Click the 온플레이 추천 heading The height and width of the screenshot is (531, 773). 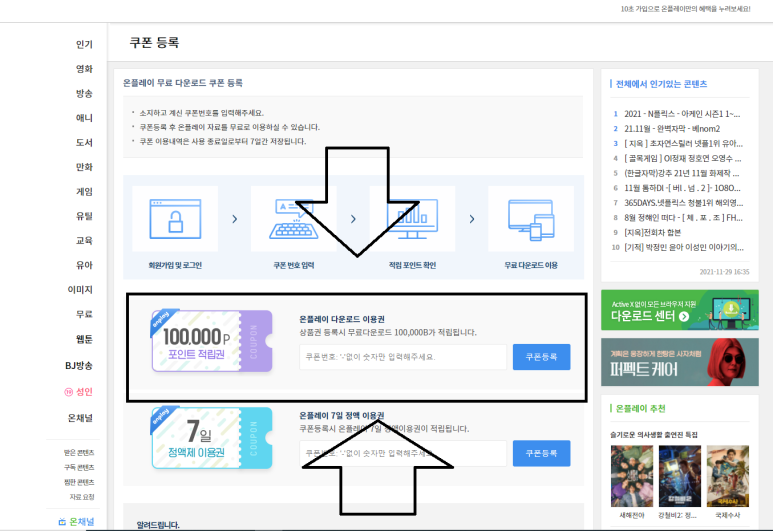[x=640, y=409]
